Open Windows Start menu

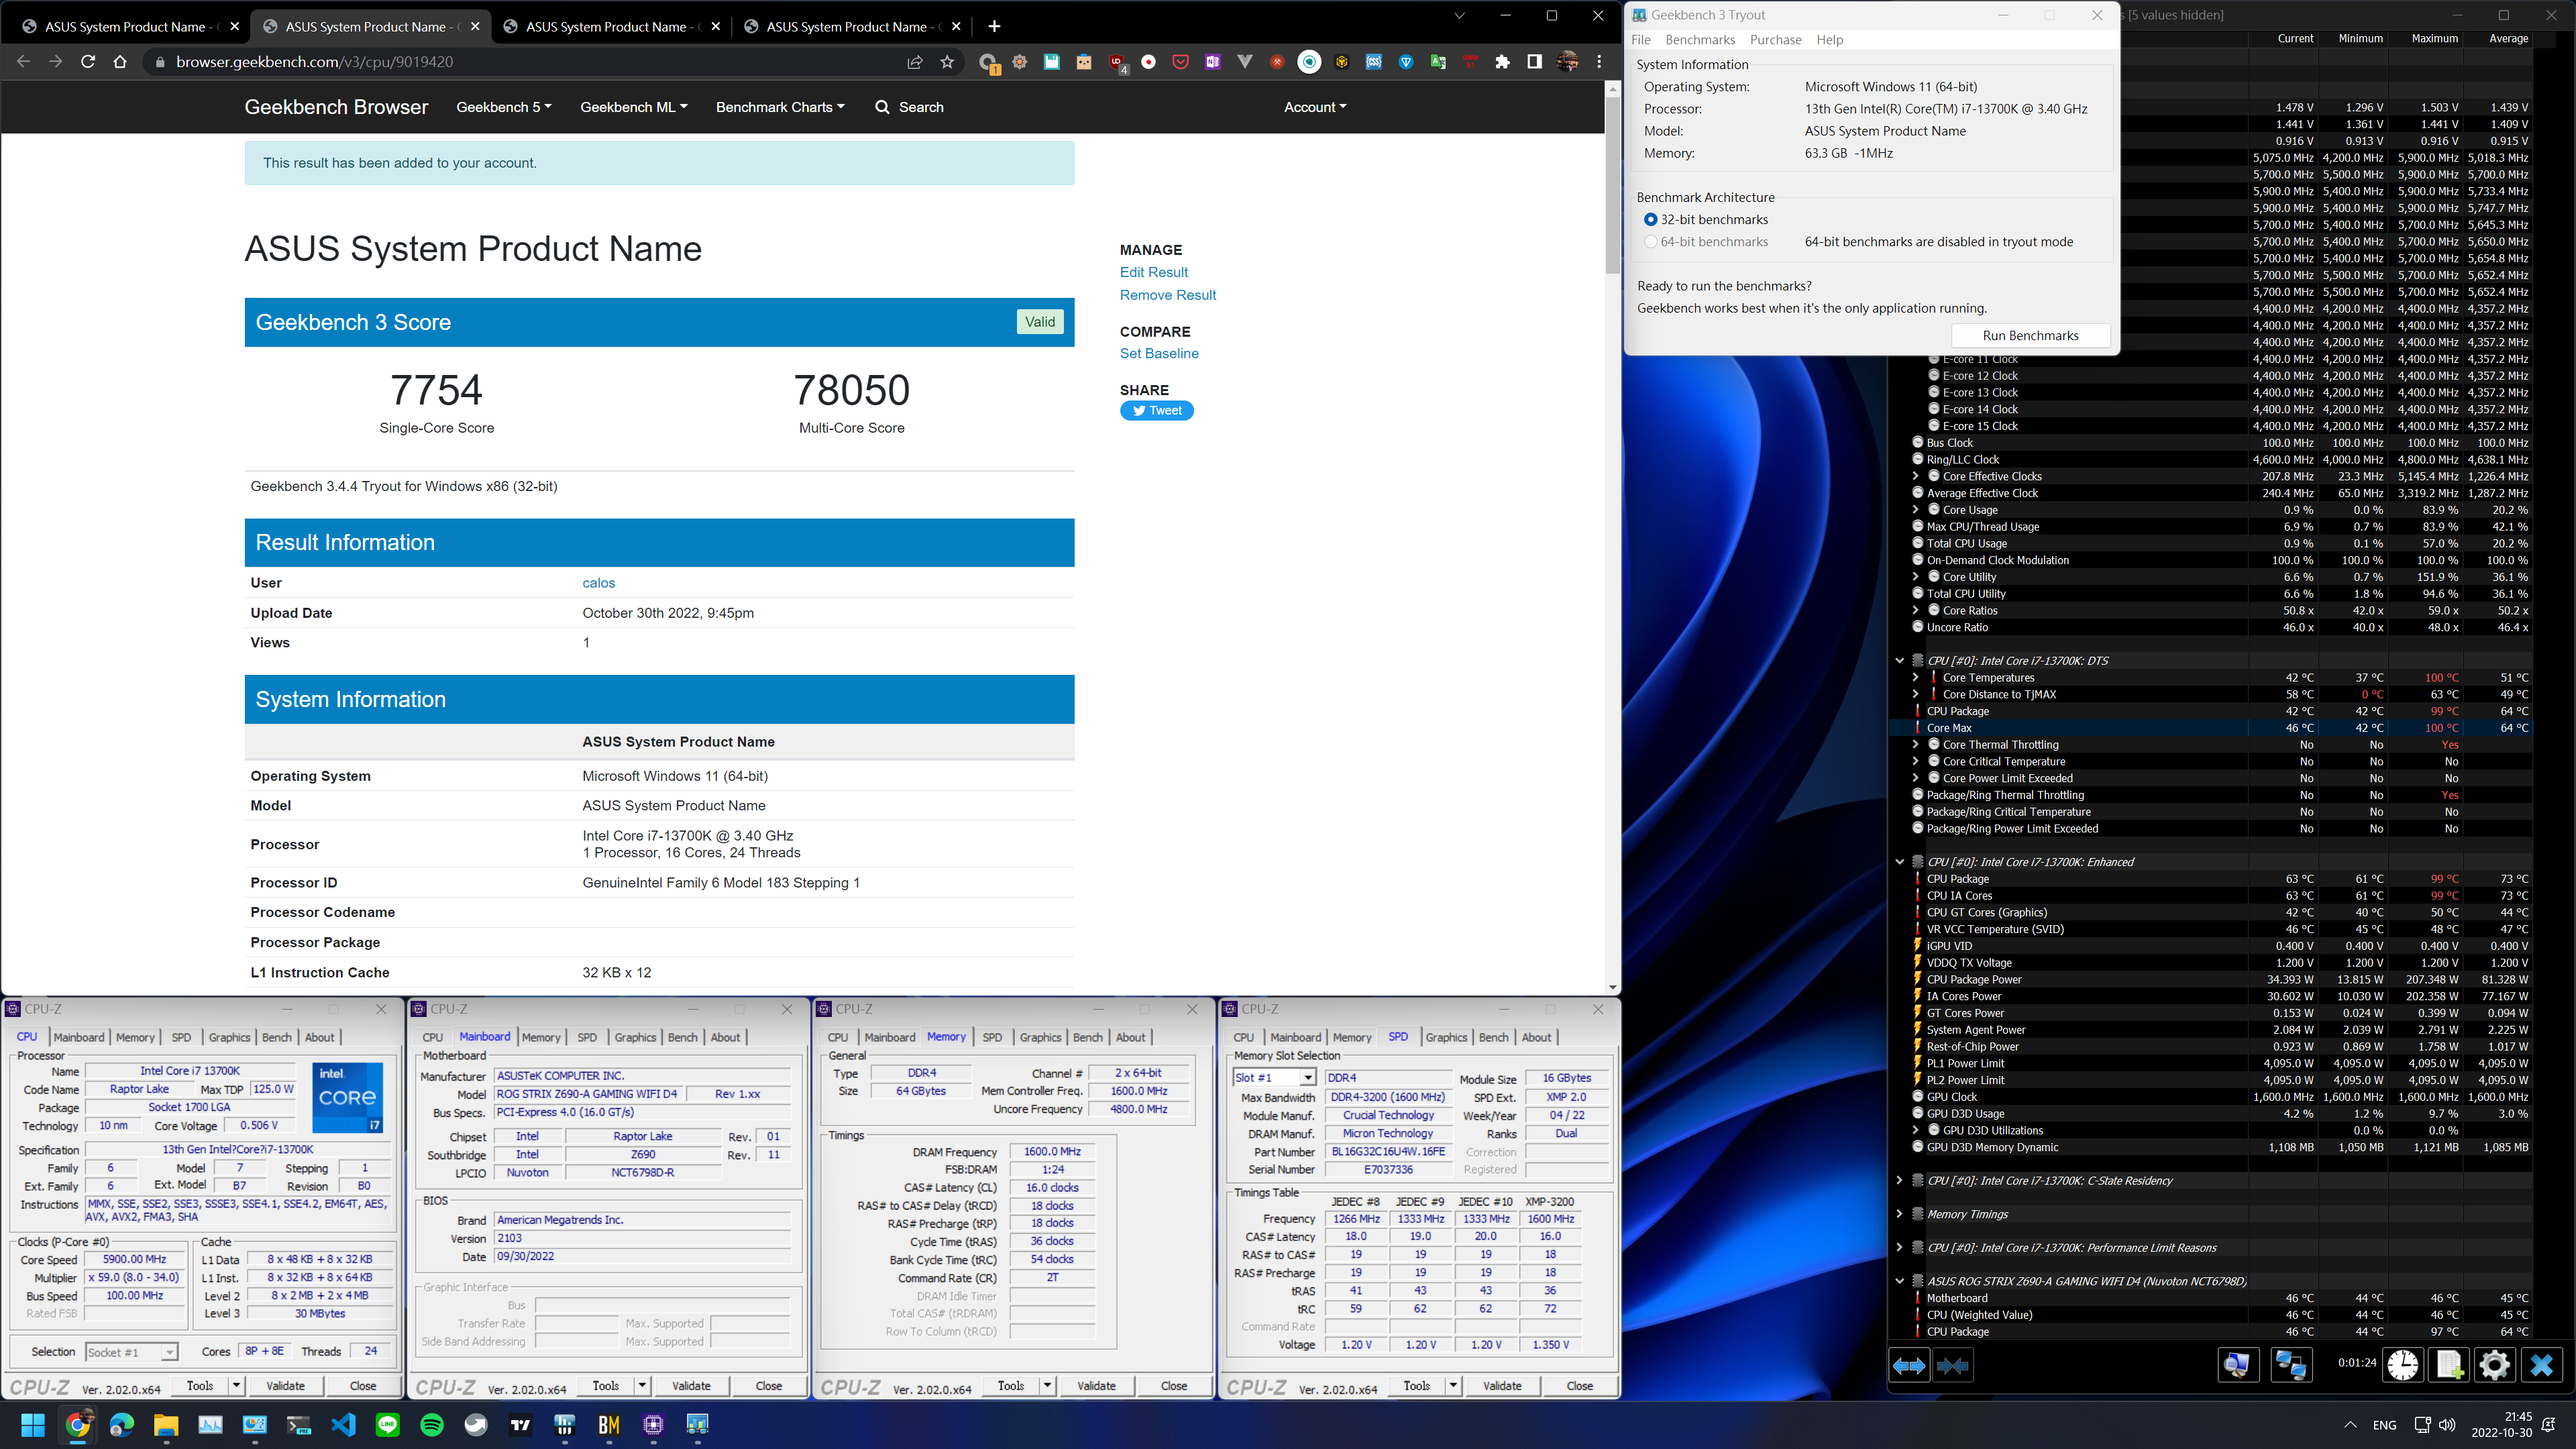point(33,1424)
